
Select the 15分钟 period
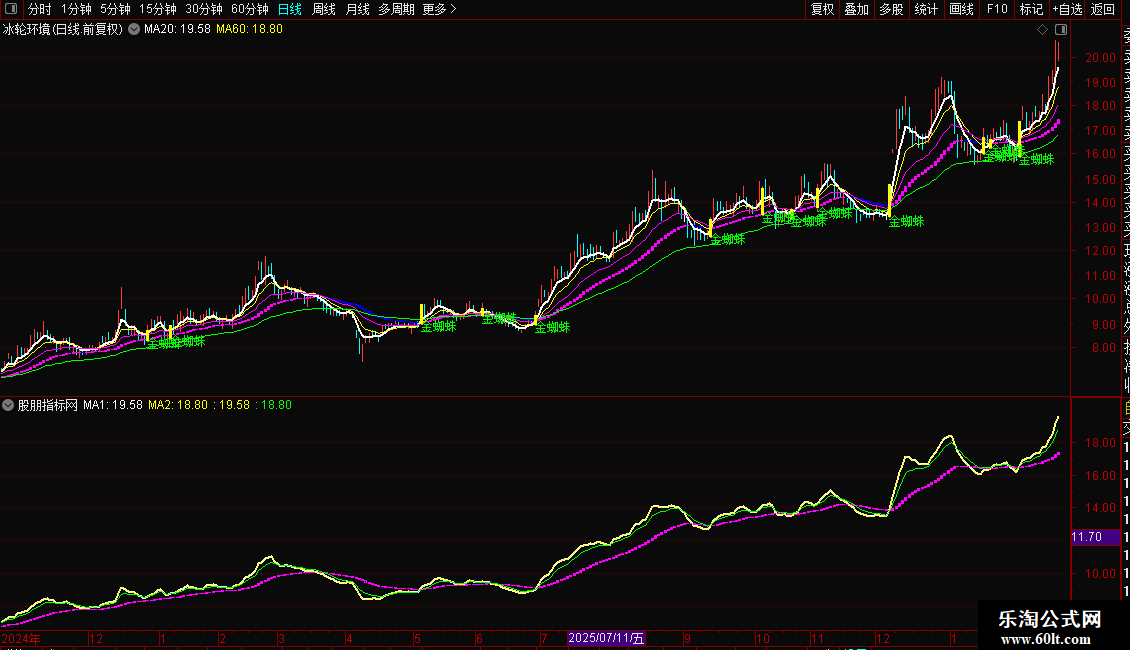tap(158, 9)
